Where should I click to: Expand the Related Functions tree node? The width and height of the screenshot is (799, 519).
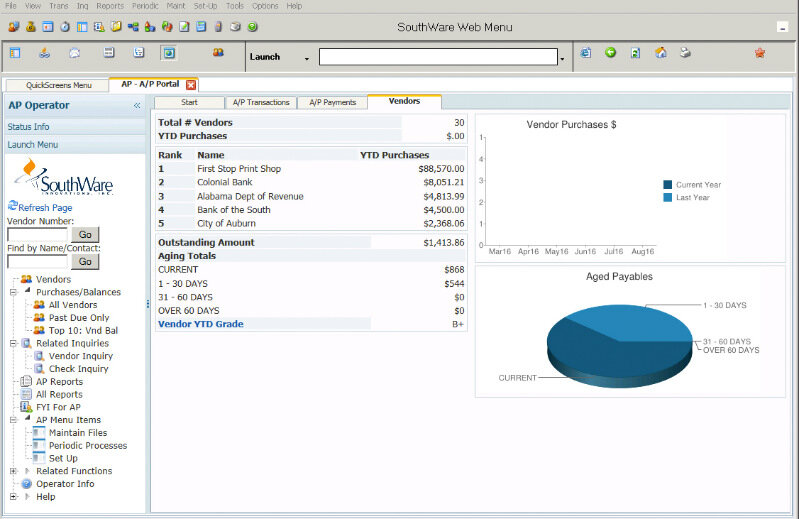pos(14,471)
